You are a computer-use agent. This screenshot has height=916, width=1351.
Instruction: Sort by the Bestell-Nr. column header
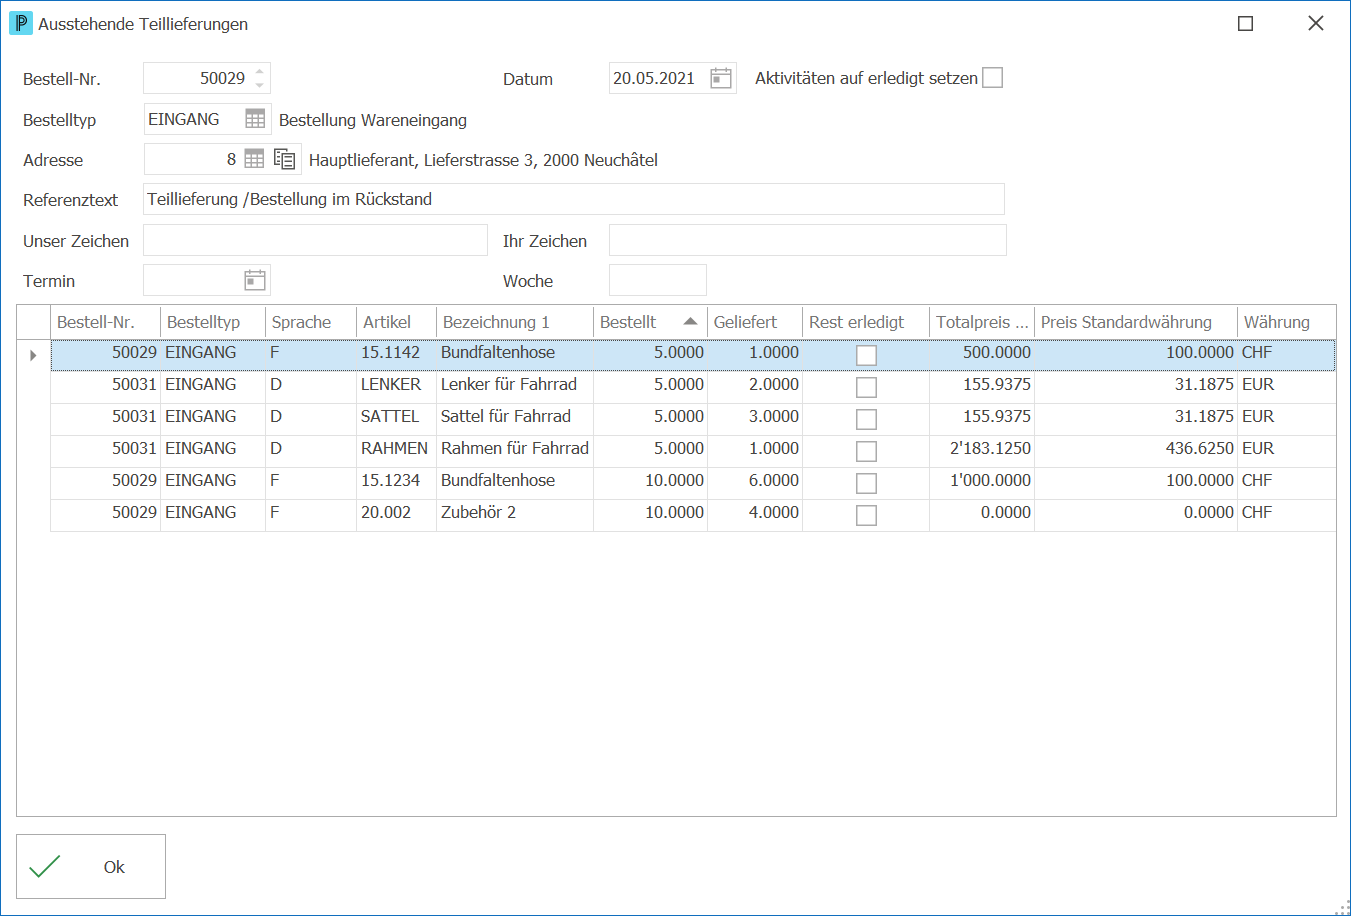(105, 322)
